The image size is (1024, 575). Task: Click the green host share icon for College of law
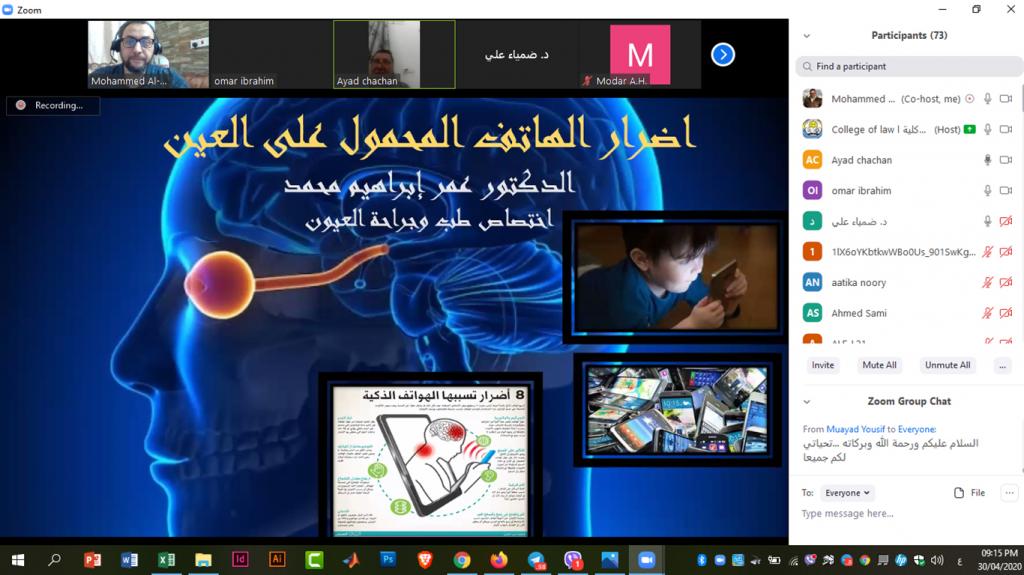tap(970, 130)
